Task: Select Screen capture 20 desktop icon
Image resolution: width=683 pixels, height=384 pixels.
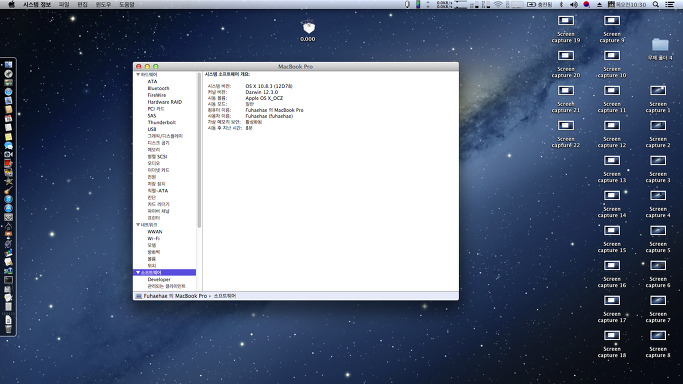Action: point(566,56)
